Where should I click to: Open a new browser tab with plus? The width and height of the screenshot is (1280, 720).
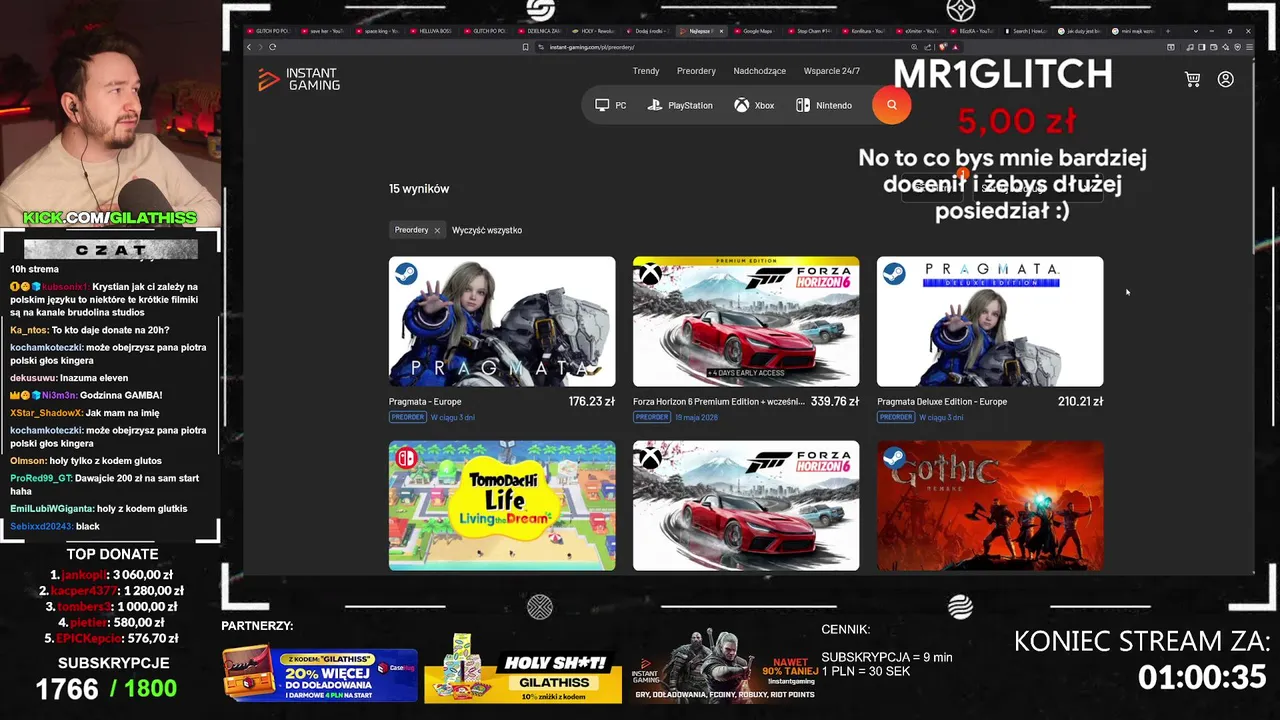1168,31
